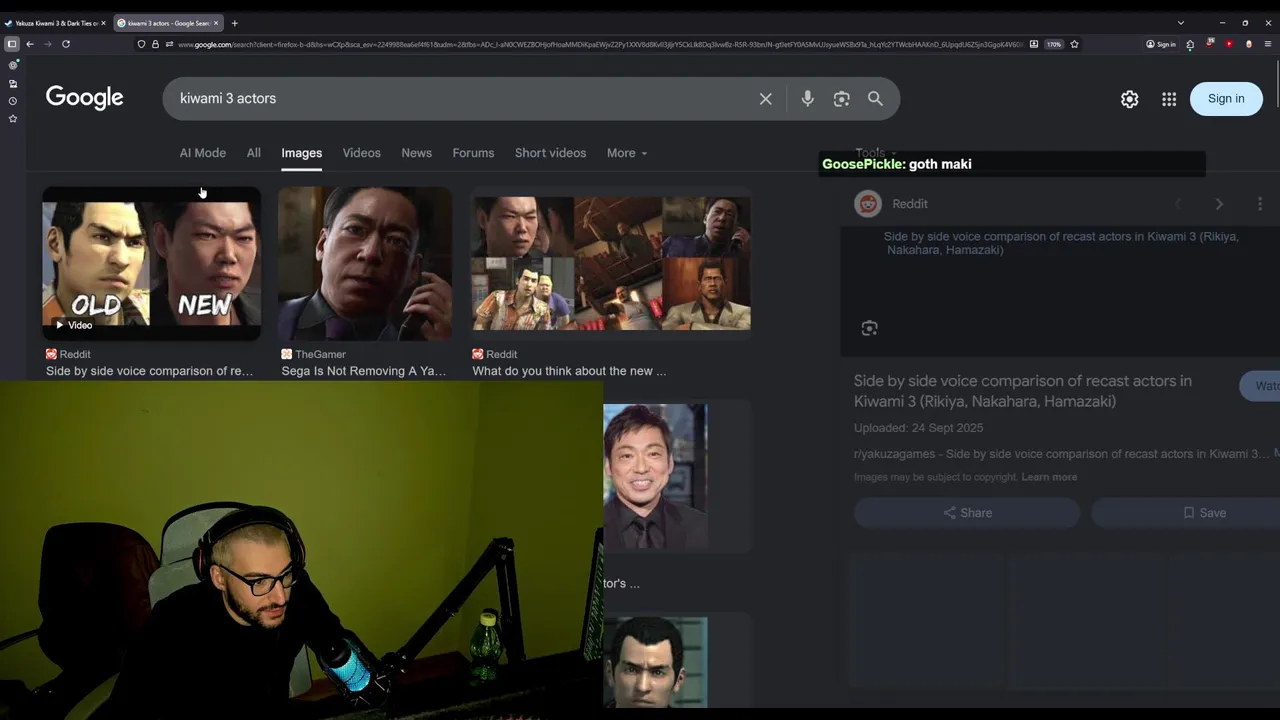
Task: Open the tracking protection shield icon
Action: pos(141,44)
